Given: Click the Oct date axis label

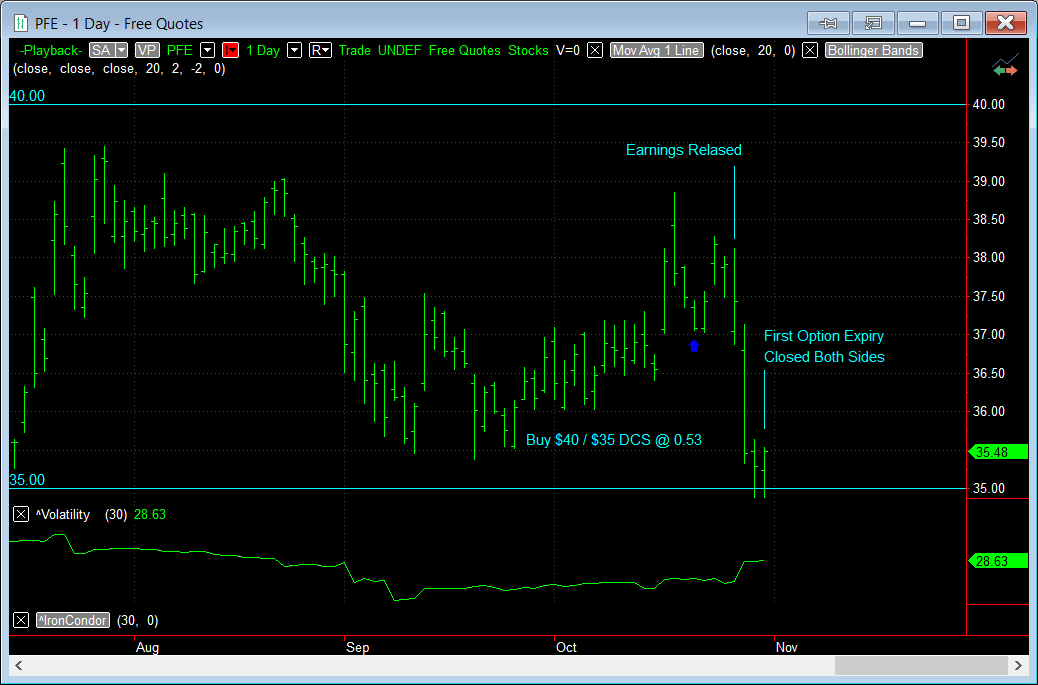Looking at the screenshot, I should [566, 647].
